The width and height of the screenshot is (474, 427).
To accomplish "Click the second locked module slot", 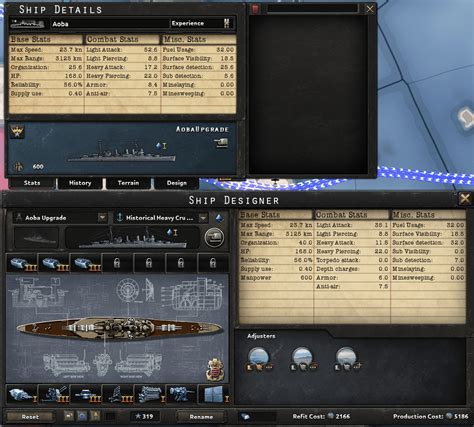I will pos(149,263).
